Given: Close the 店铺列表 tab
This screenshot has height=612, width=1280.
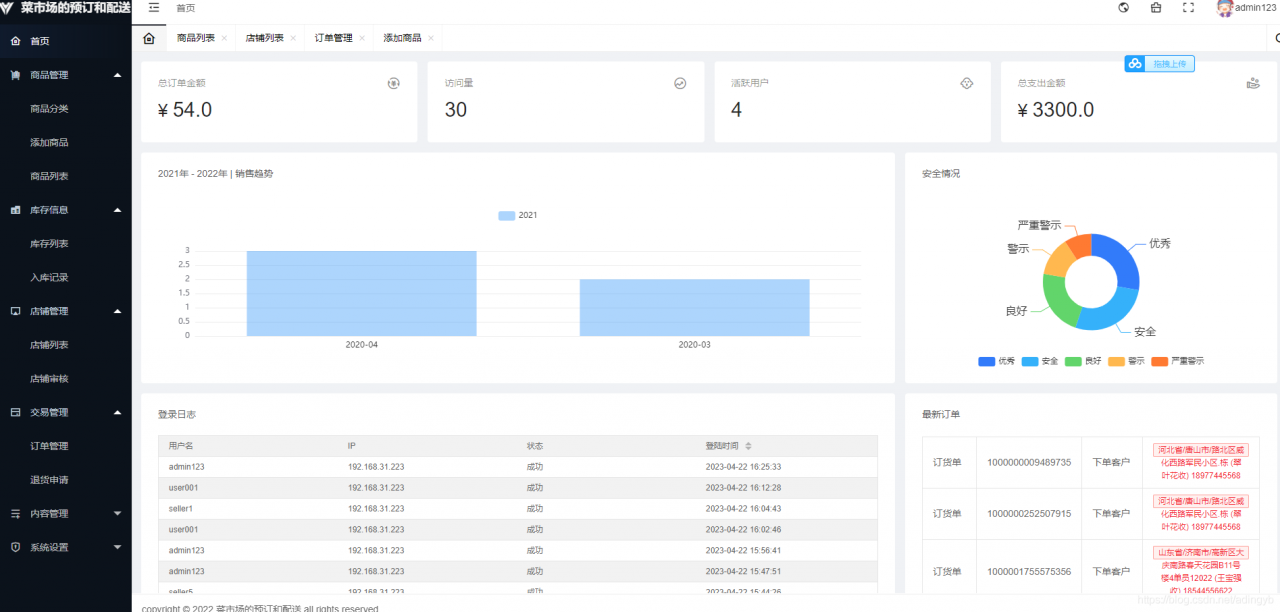Looking at the screenshot, I should 293,38.
